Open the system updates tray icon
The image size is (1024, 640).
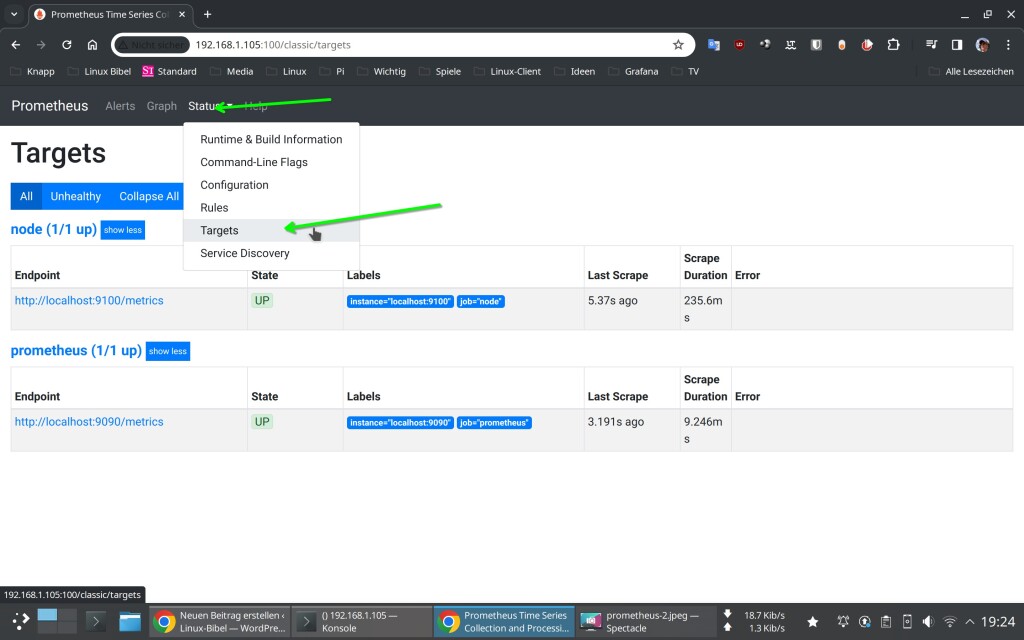[865, 622]
